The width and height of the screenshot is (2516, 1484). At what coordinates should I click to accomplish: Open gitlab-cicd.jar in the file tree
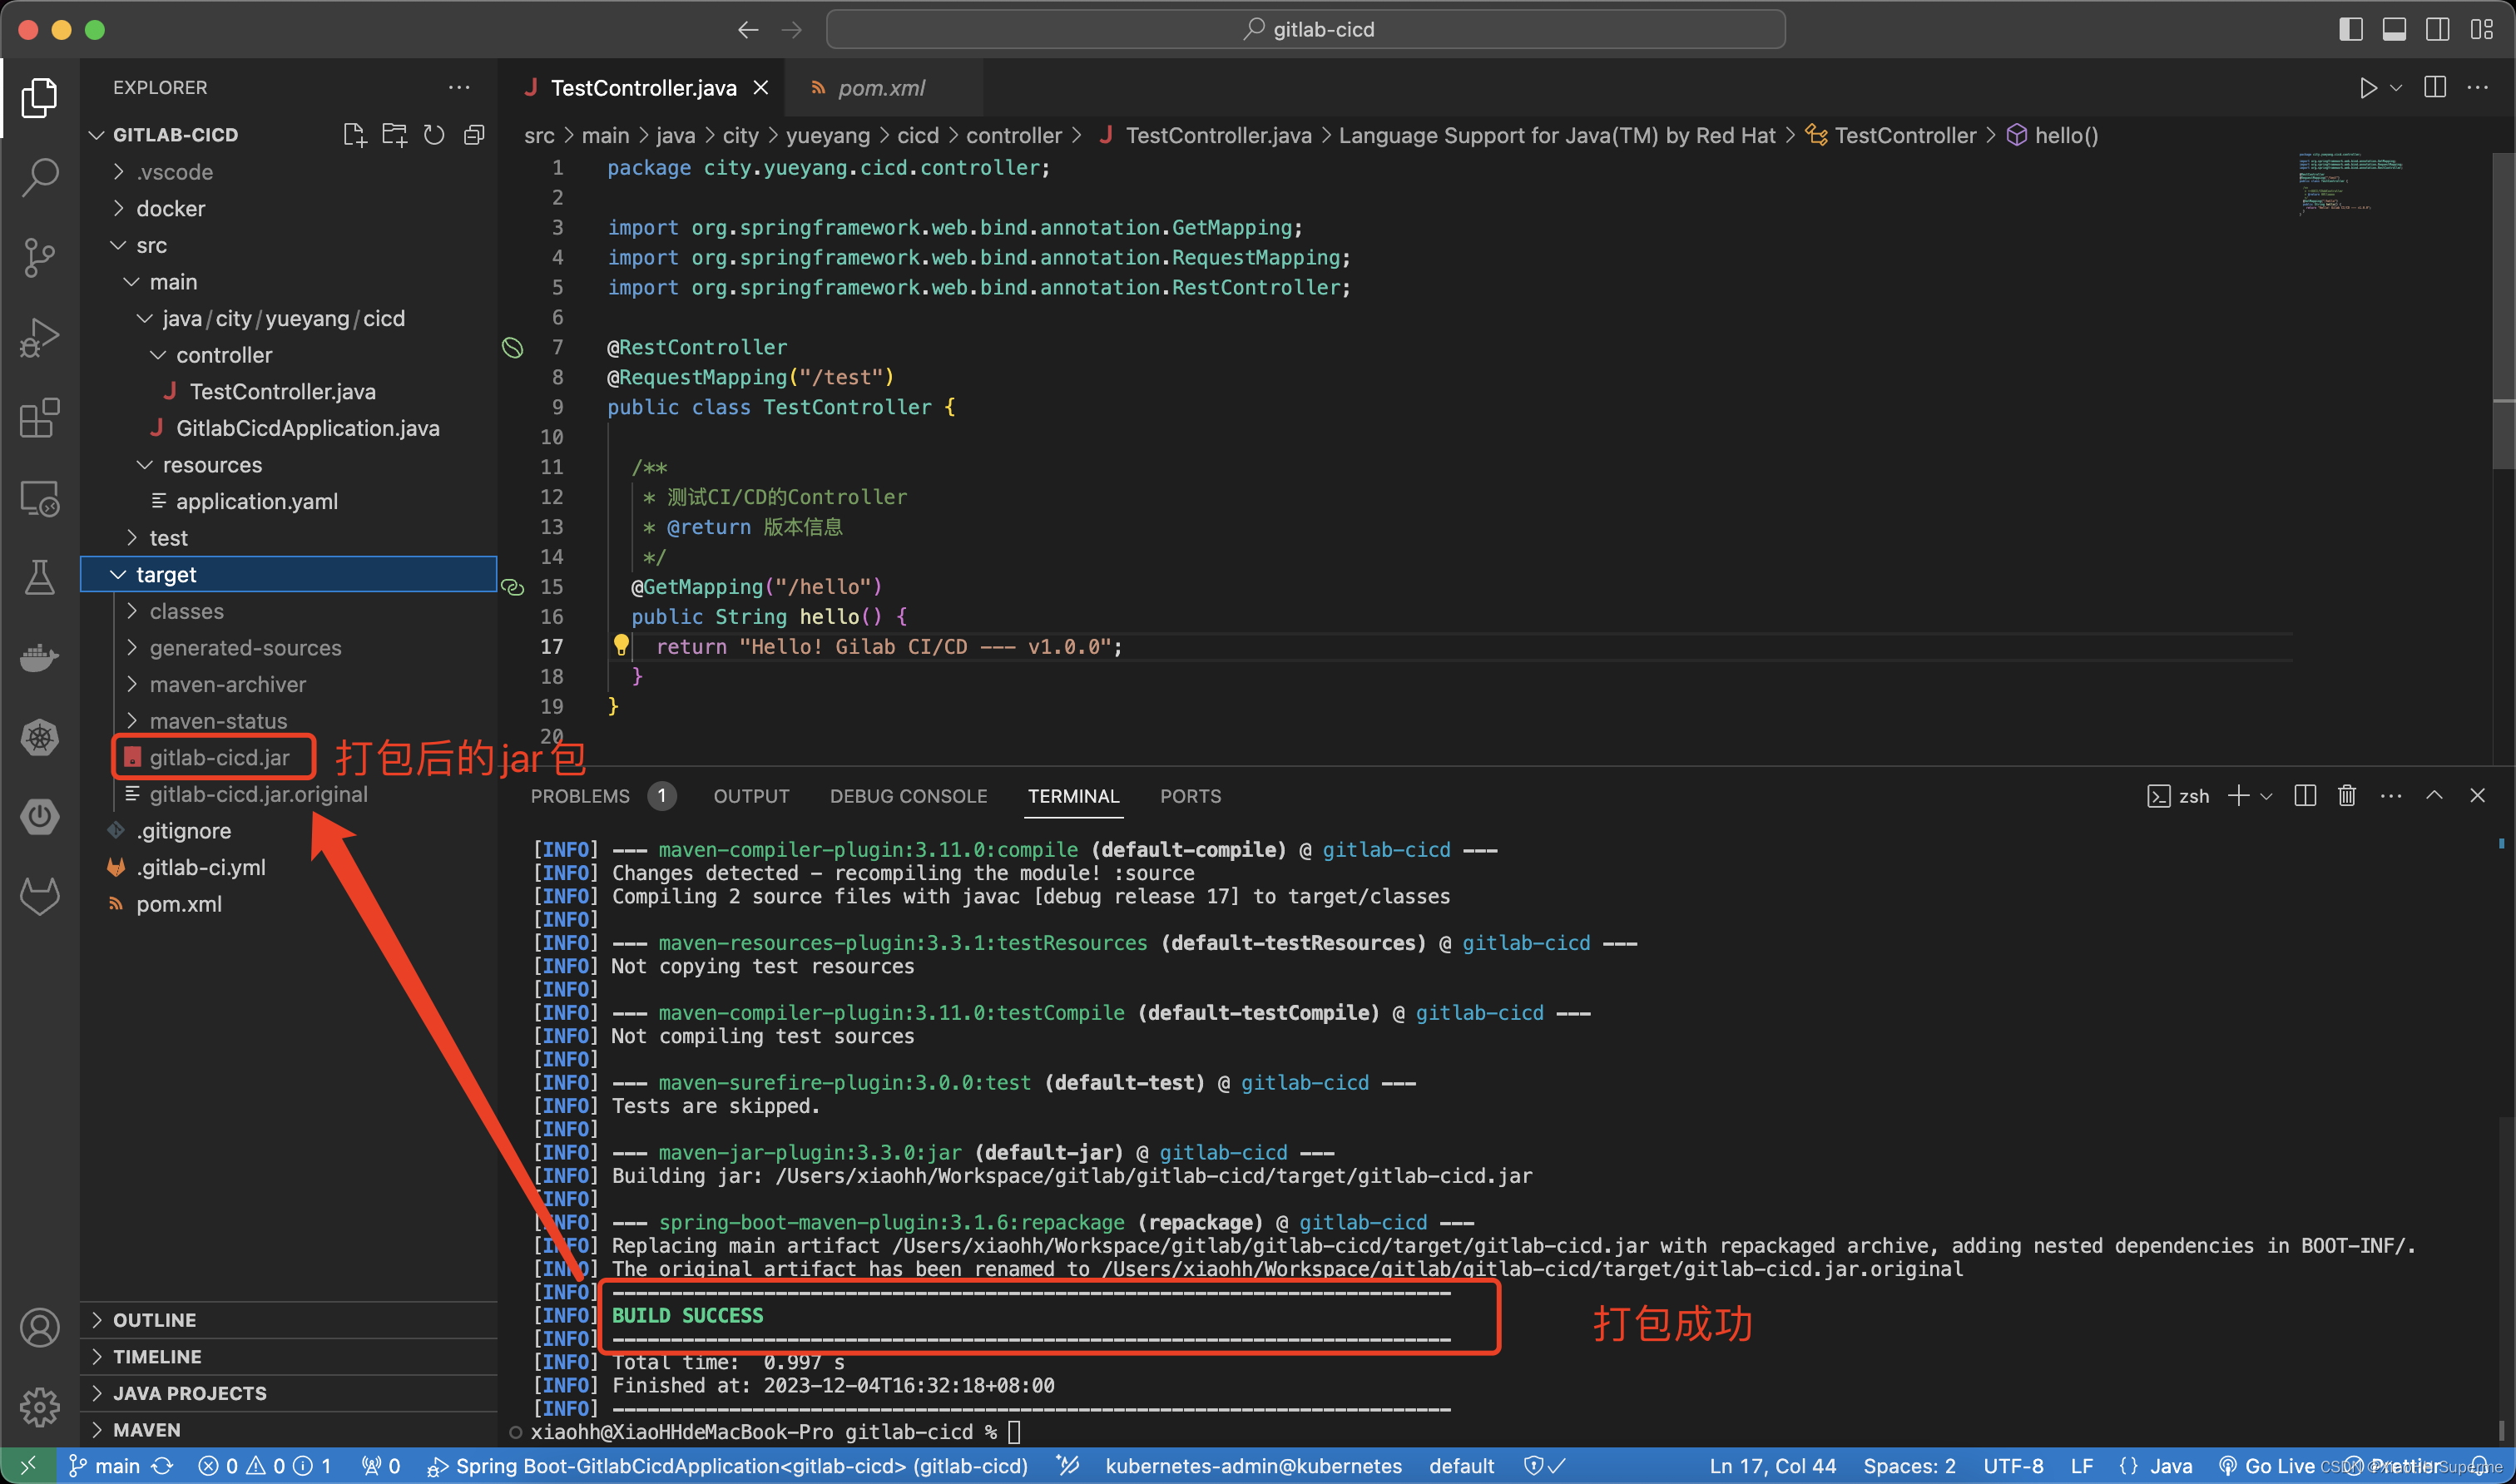(x=219, y=758)
